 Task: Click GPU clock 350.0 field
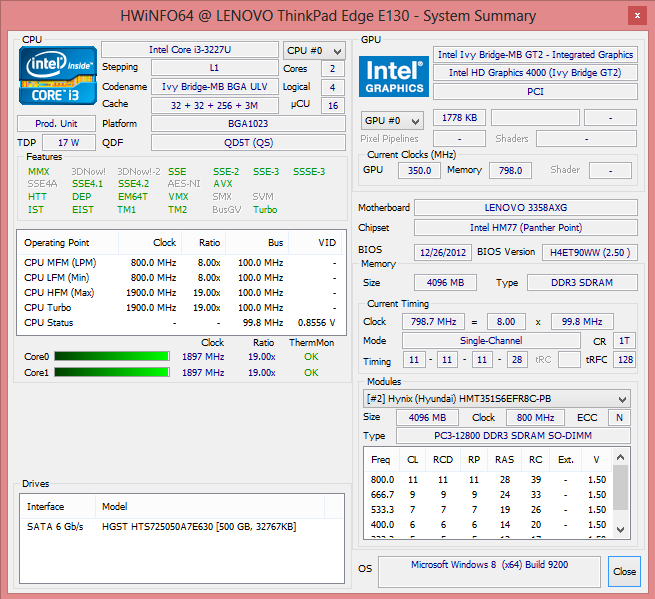[419, 170]
